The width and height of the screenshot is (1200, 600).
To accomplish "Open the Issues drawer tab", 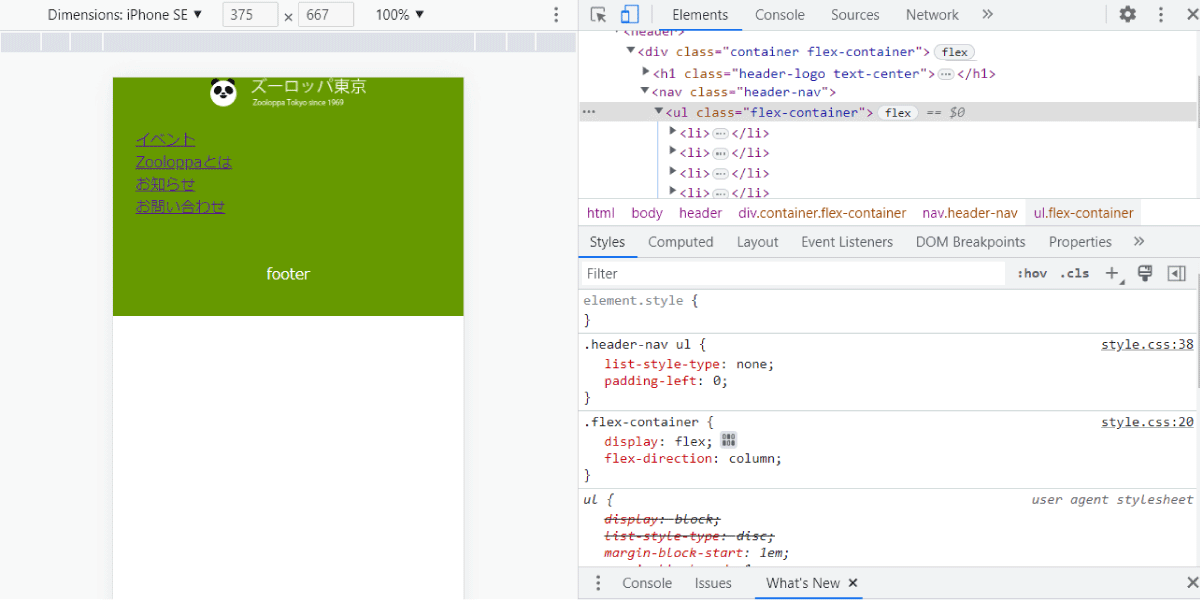I will [713, 583].
